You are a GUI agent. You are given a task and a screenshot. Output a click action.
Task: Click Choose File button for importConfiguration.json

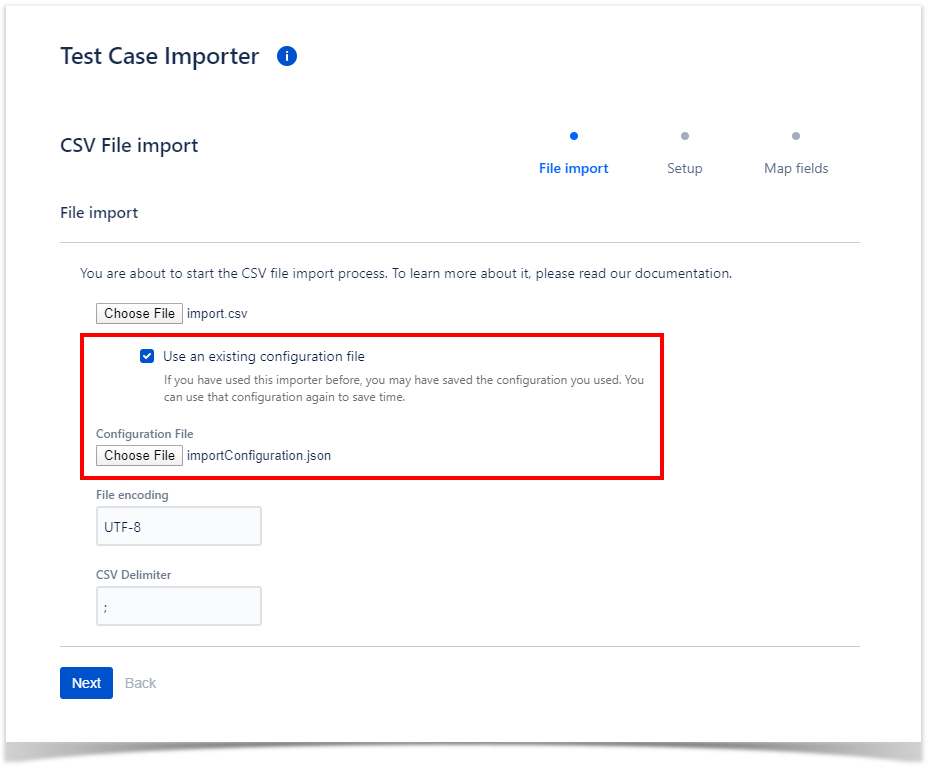140,456
